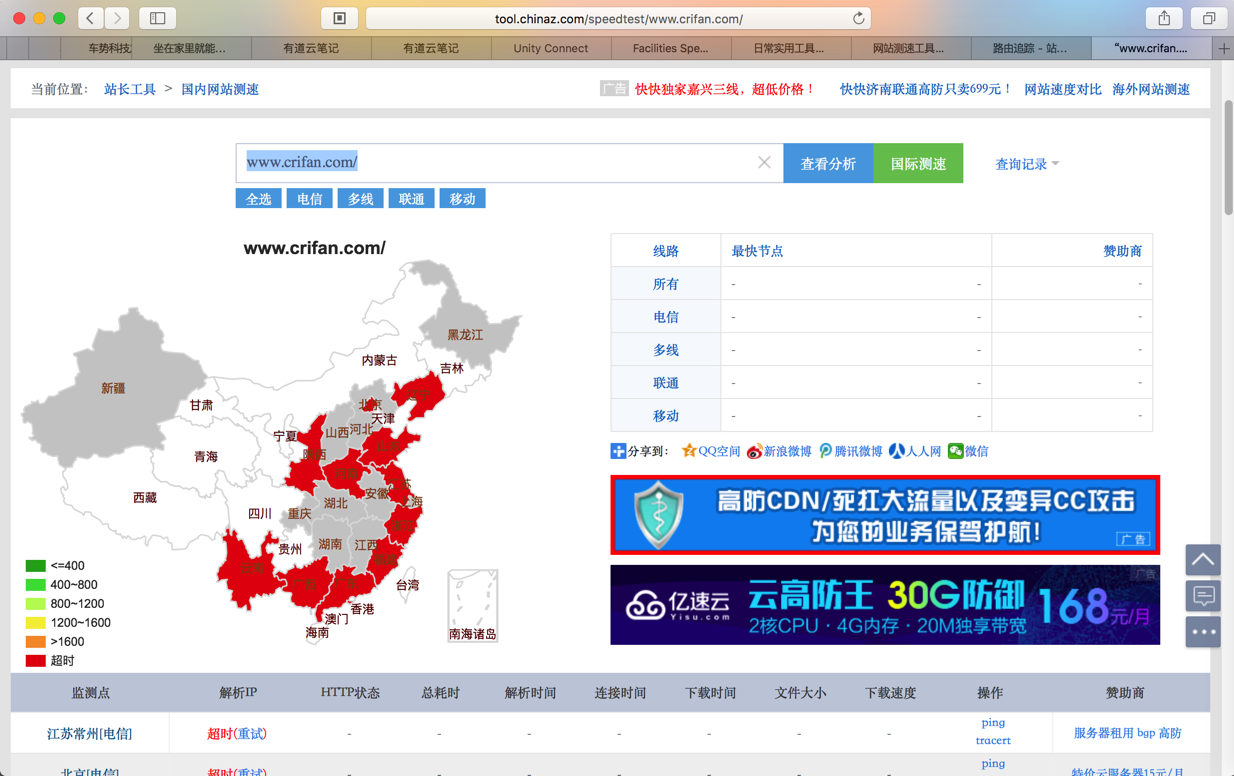
Task: Click the Safari address bar
Action: point(618,18)
